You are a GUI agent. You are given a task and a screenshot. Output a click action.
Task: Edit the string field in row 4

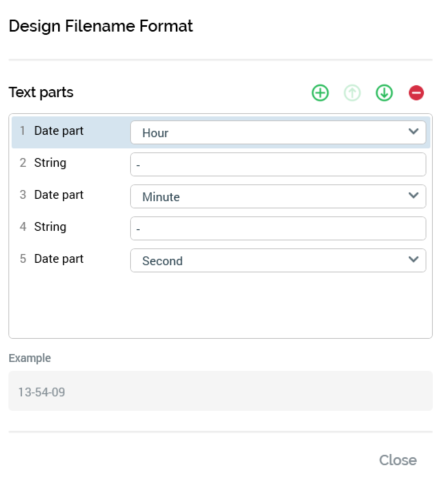coord(278,229)
